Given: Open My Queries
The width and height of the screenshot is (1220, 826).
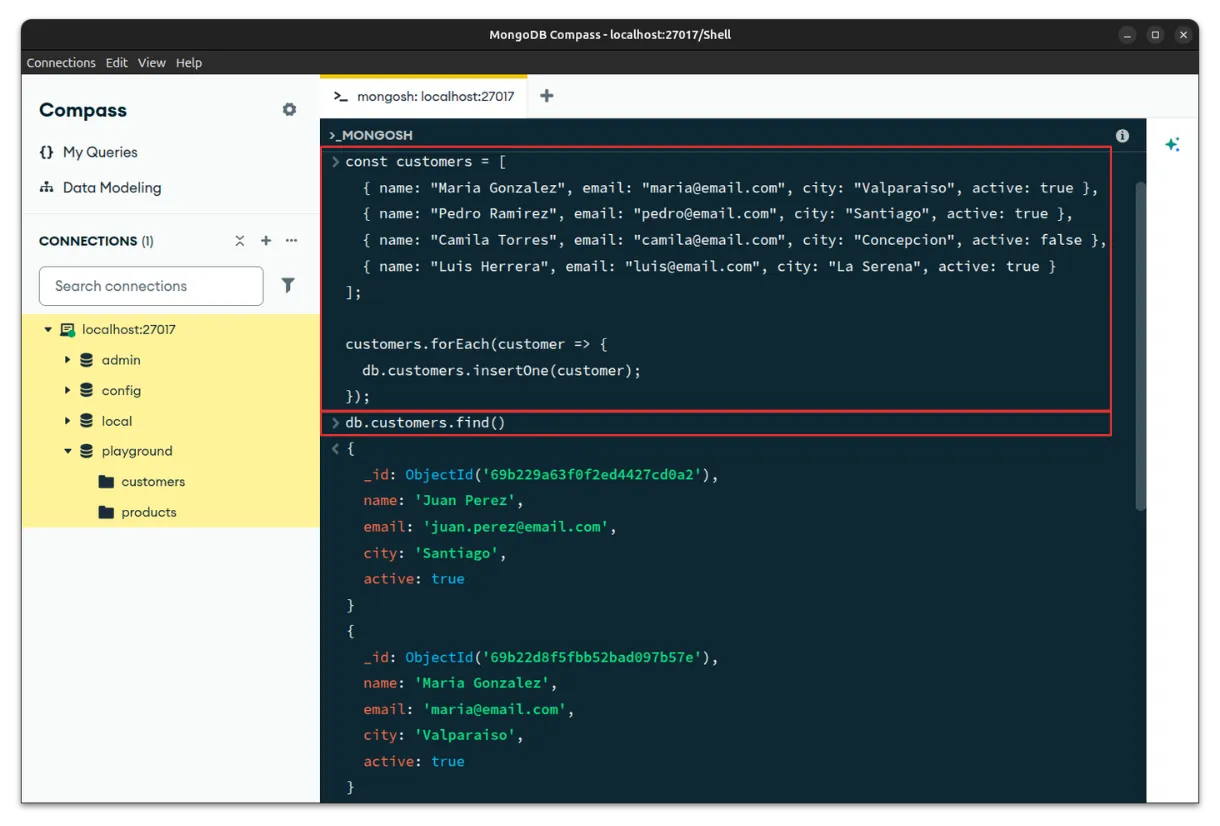Looking at the screenshot, I should (x=99, y=152).
